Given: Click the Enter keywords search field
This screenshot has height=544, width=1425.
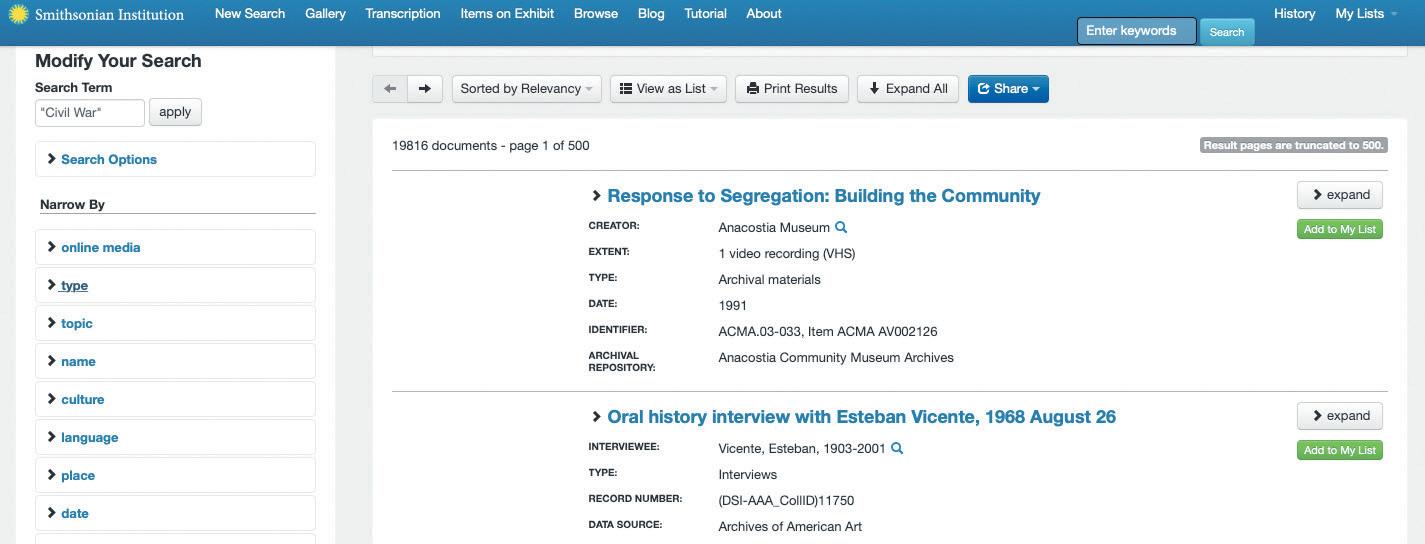Looking at the screenshot, I should (1136, 31).
